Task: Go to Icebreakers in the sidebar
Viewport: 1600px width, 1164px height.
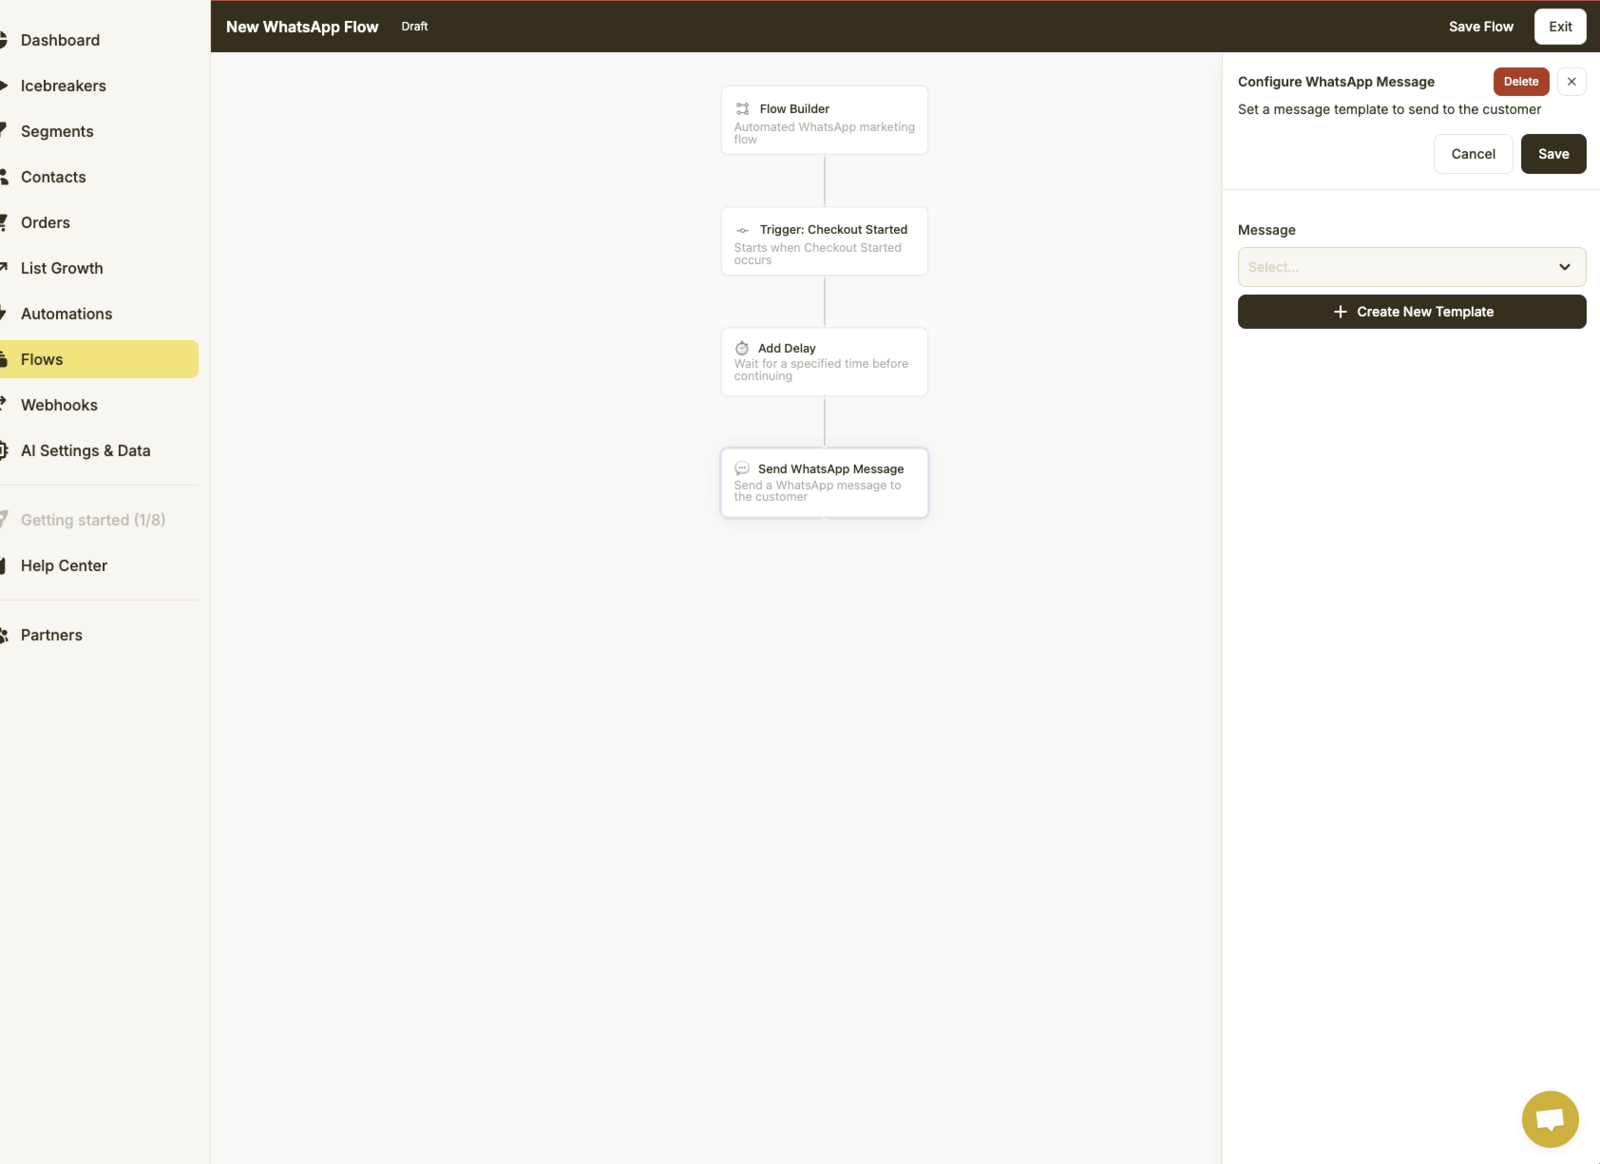Action: [x=63, y=86]
